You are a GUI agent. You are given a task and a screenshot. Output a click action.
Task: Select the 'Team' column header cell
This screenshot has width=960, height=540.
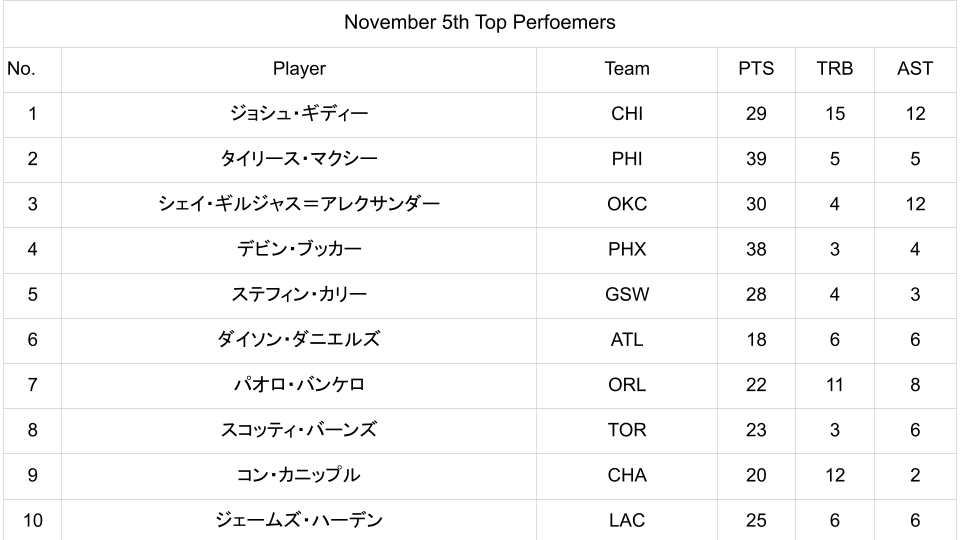pos(627,69)
